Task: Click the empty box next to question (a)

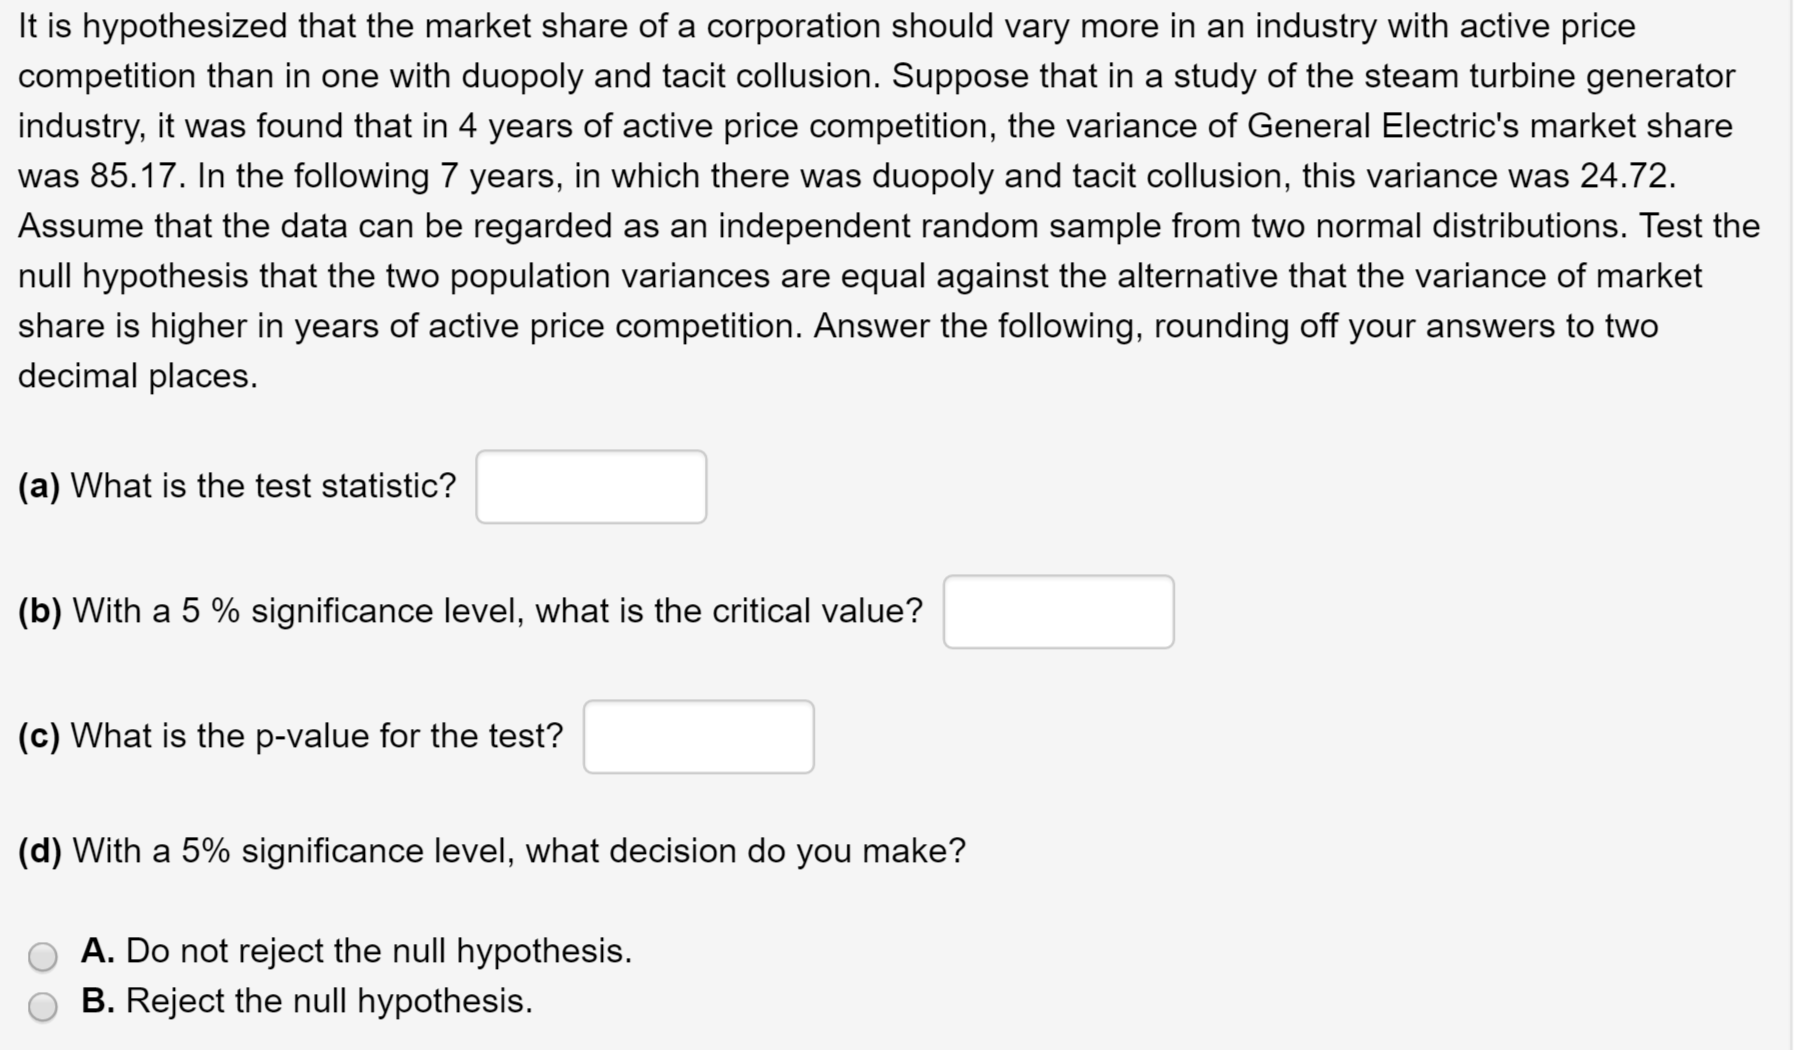Action: (x=590, y=486)
